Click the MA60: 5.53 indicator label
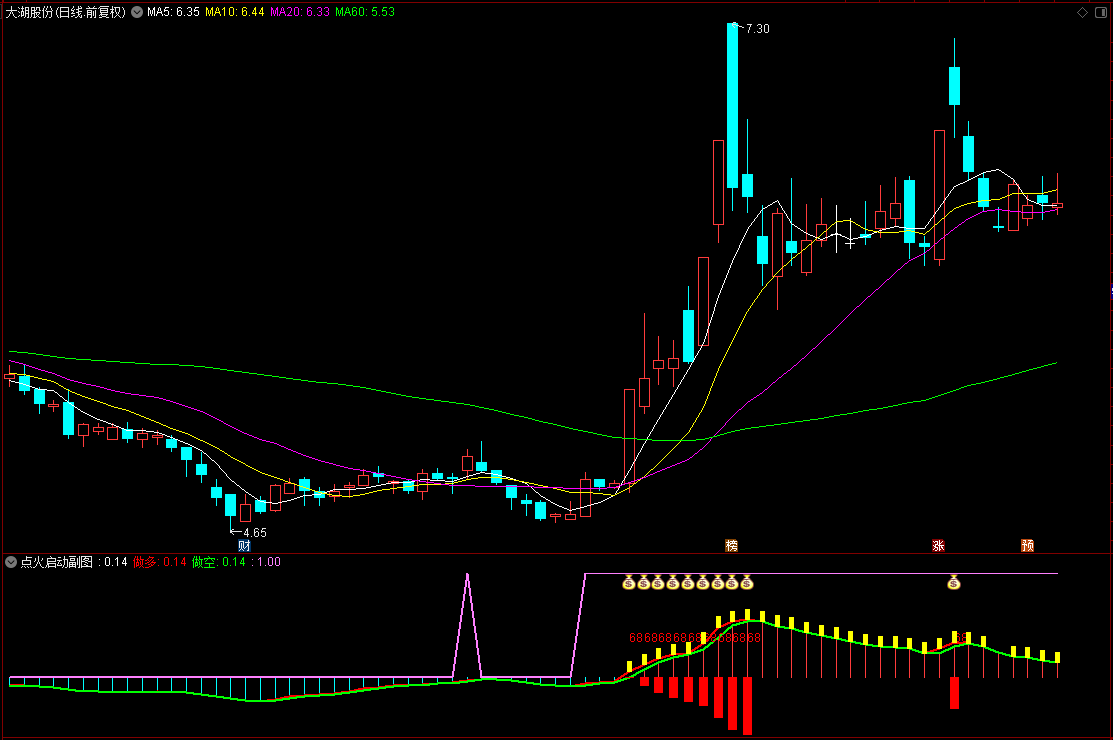1113x740 pixels. (365, 12)
